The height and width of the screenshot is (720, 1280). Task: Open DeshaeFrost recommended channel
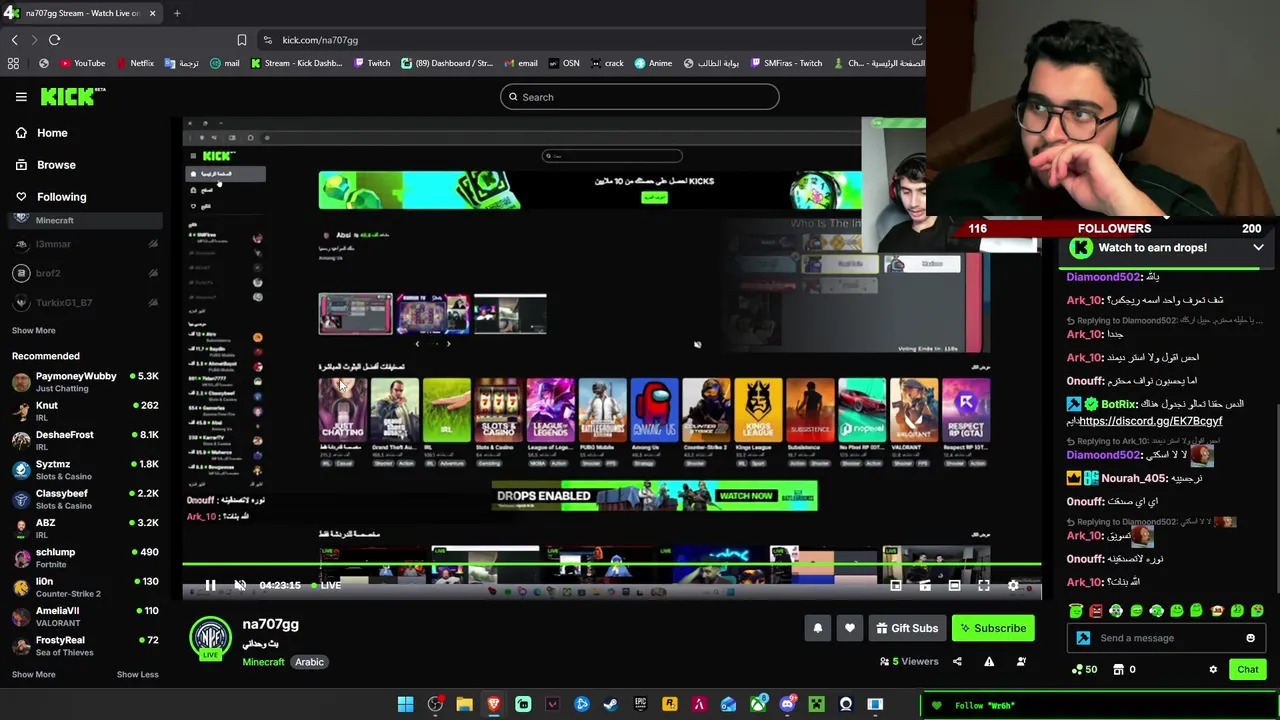tap(85, 440)
